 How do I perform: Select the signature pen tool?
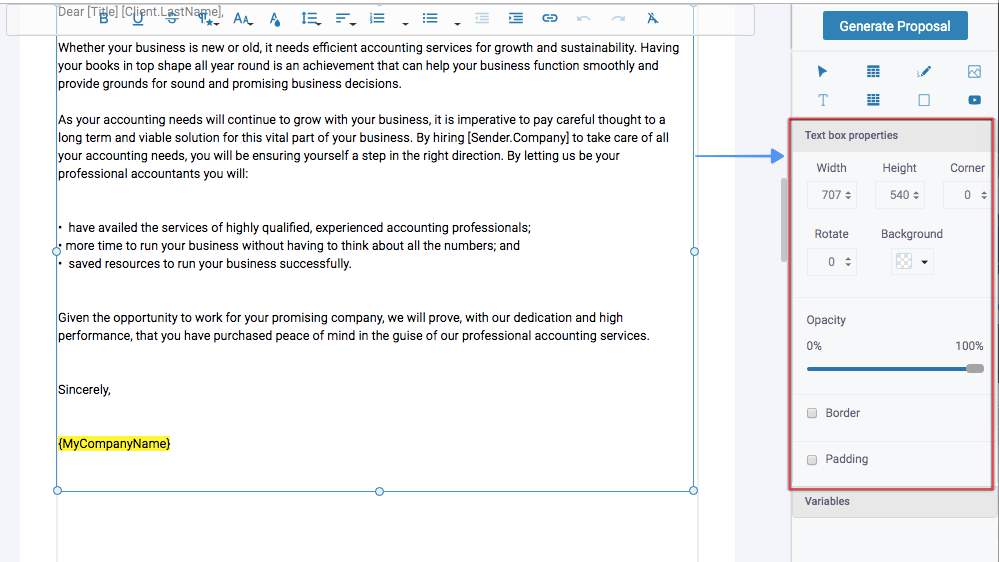[924, 71]
